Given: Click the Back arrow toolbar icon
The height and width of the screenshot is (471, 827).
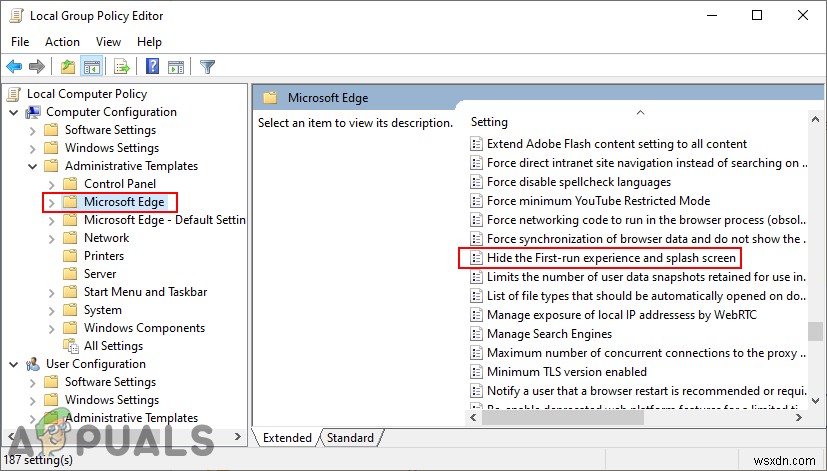Looking at the screenshot, I should [14, 67].
